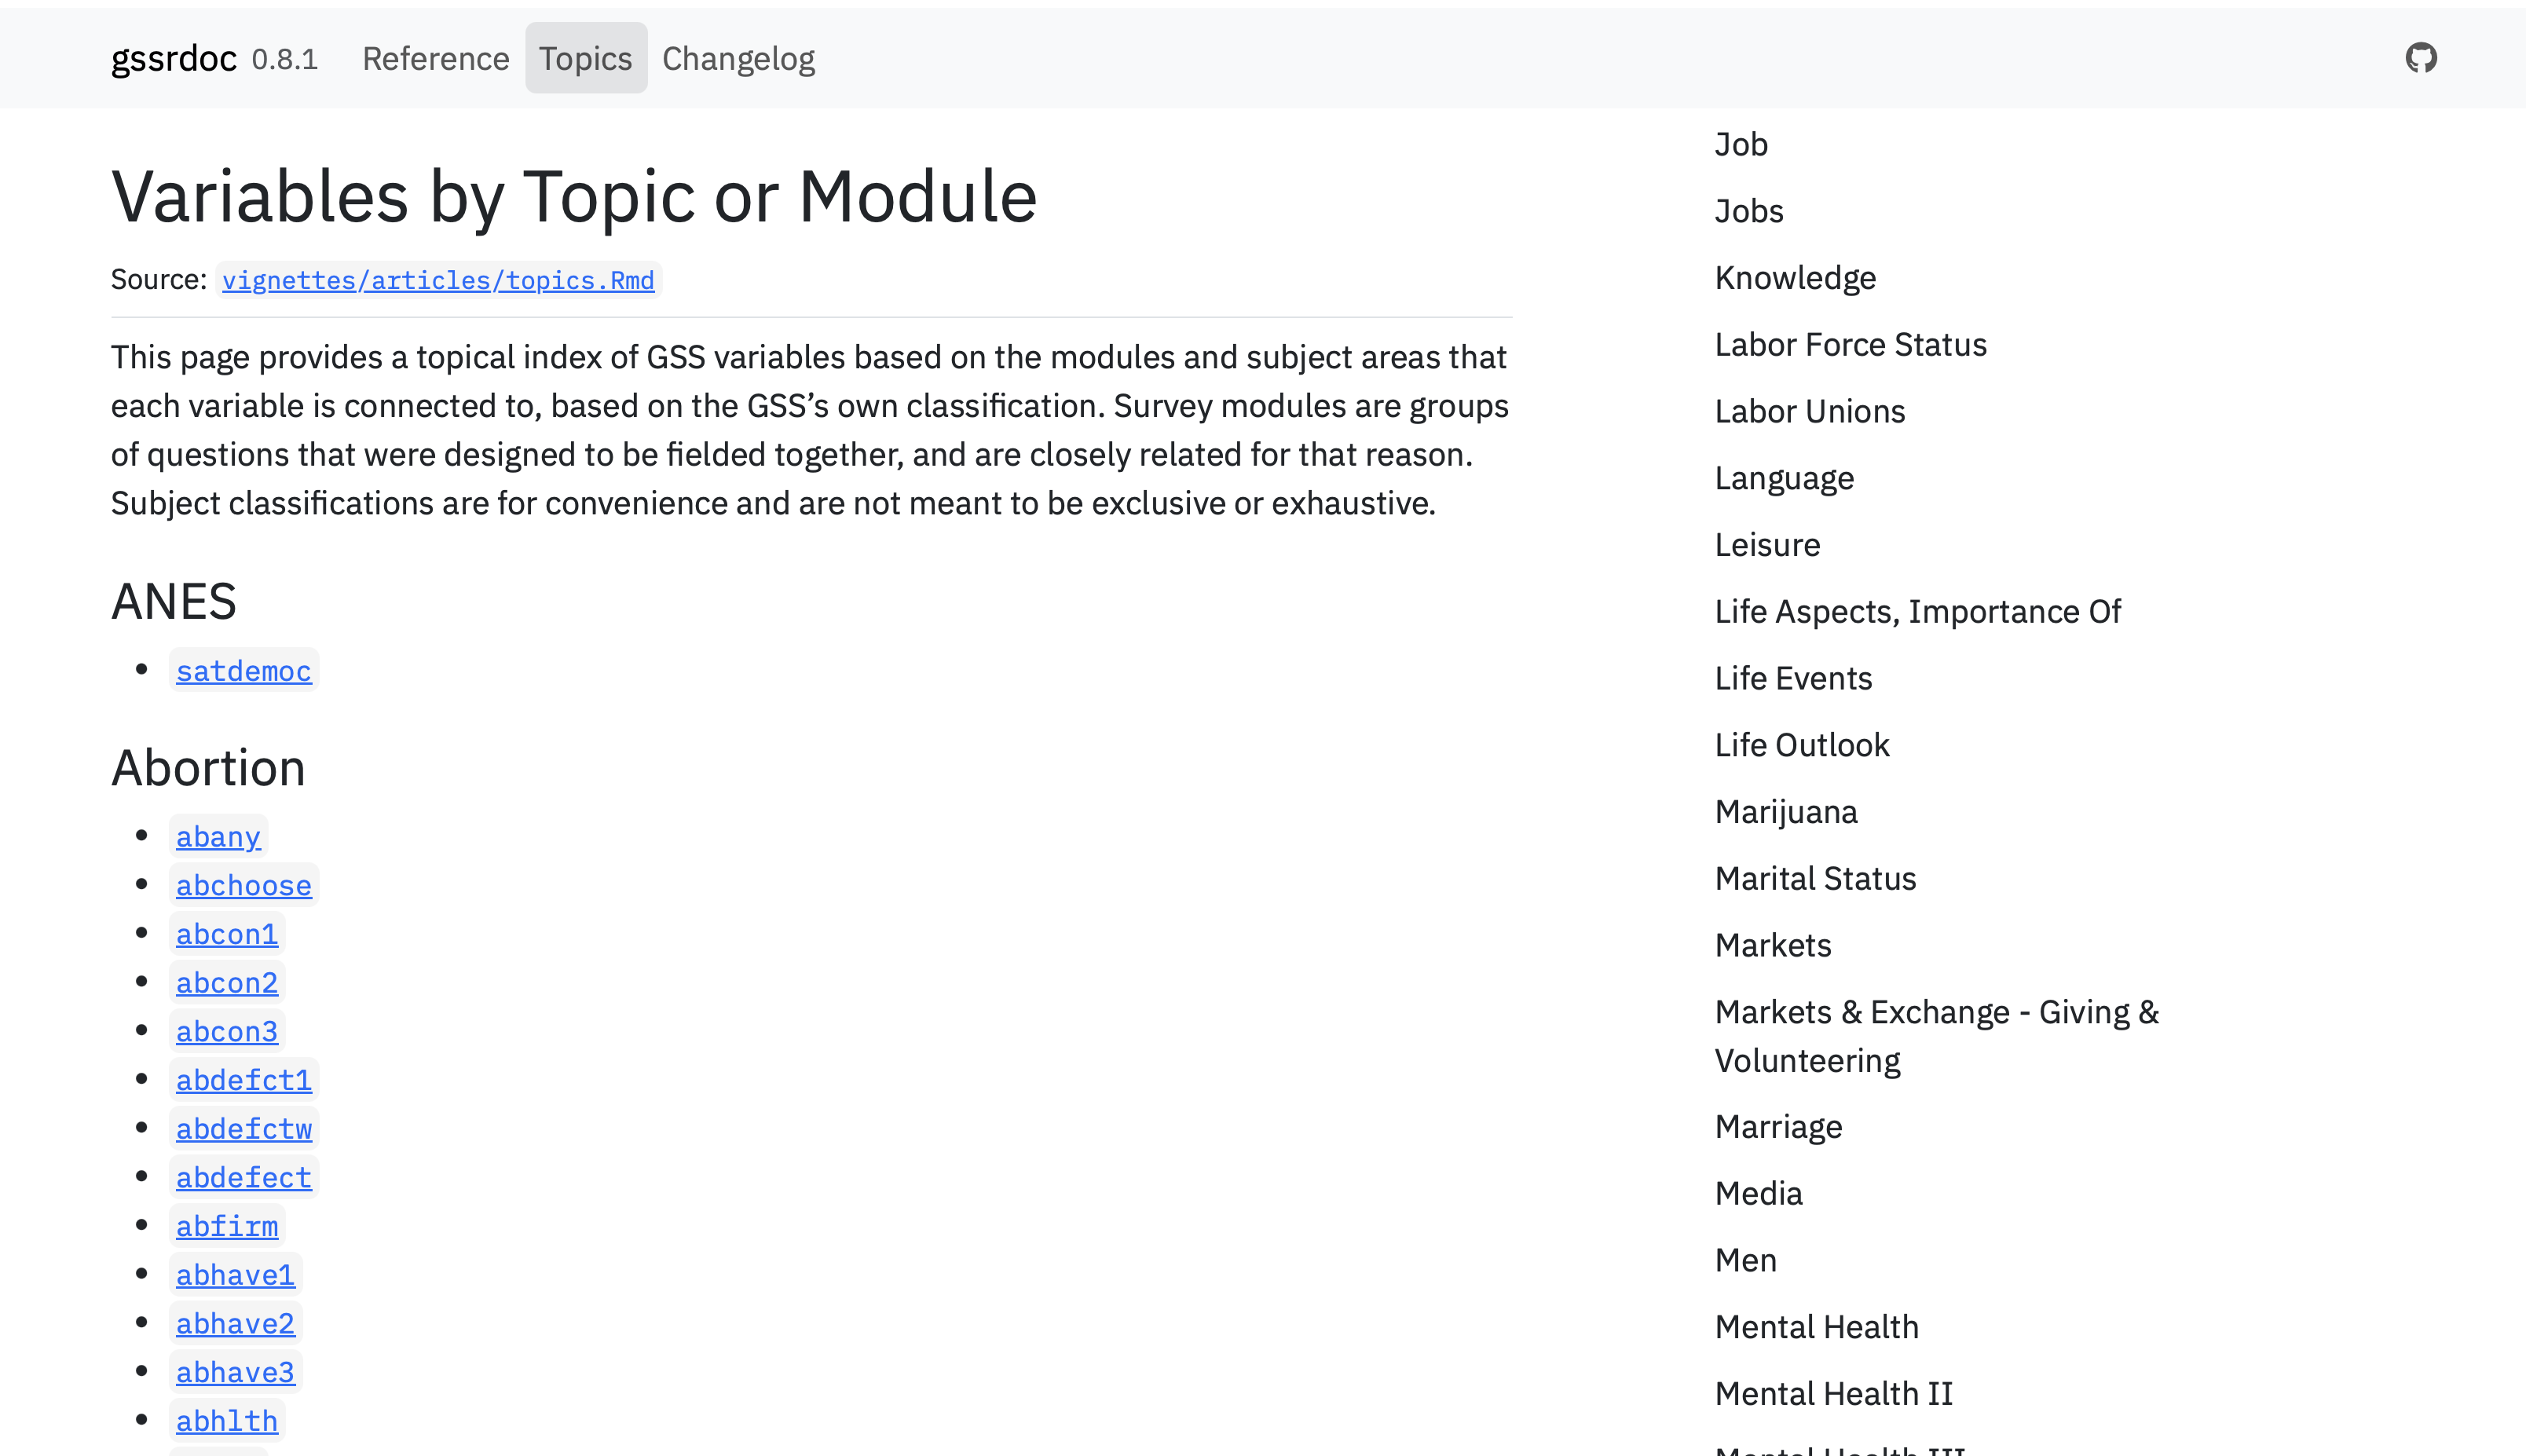Open the abchoose variable page
The height and width of the screenshot is (1456, 2526).
pyautogui.click(x=243, y=886)
